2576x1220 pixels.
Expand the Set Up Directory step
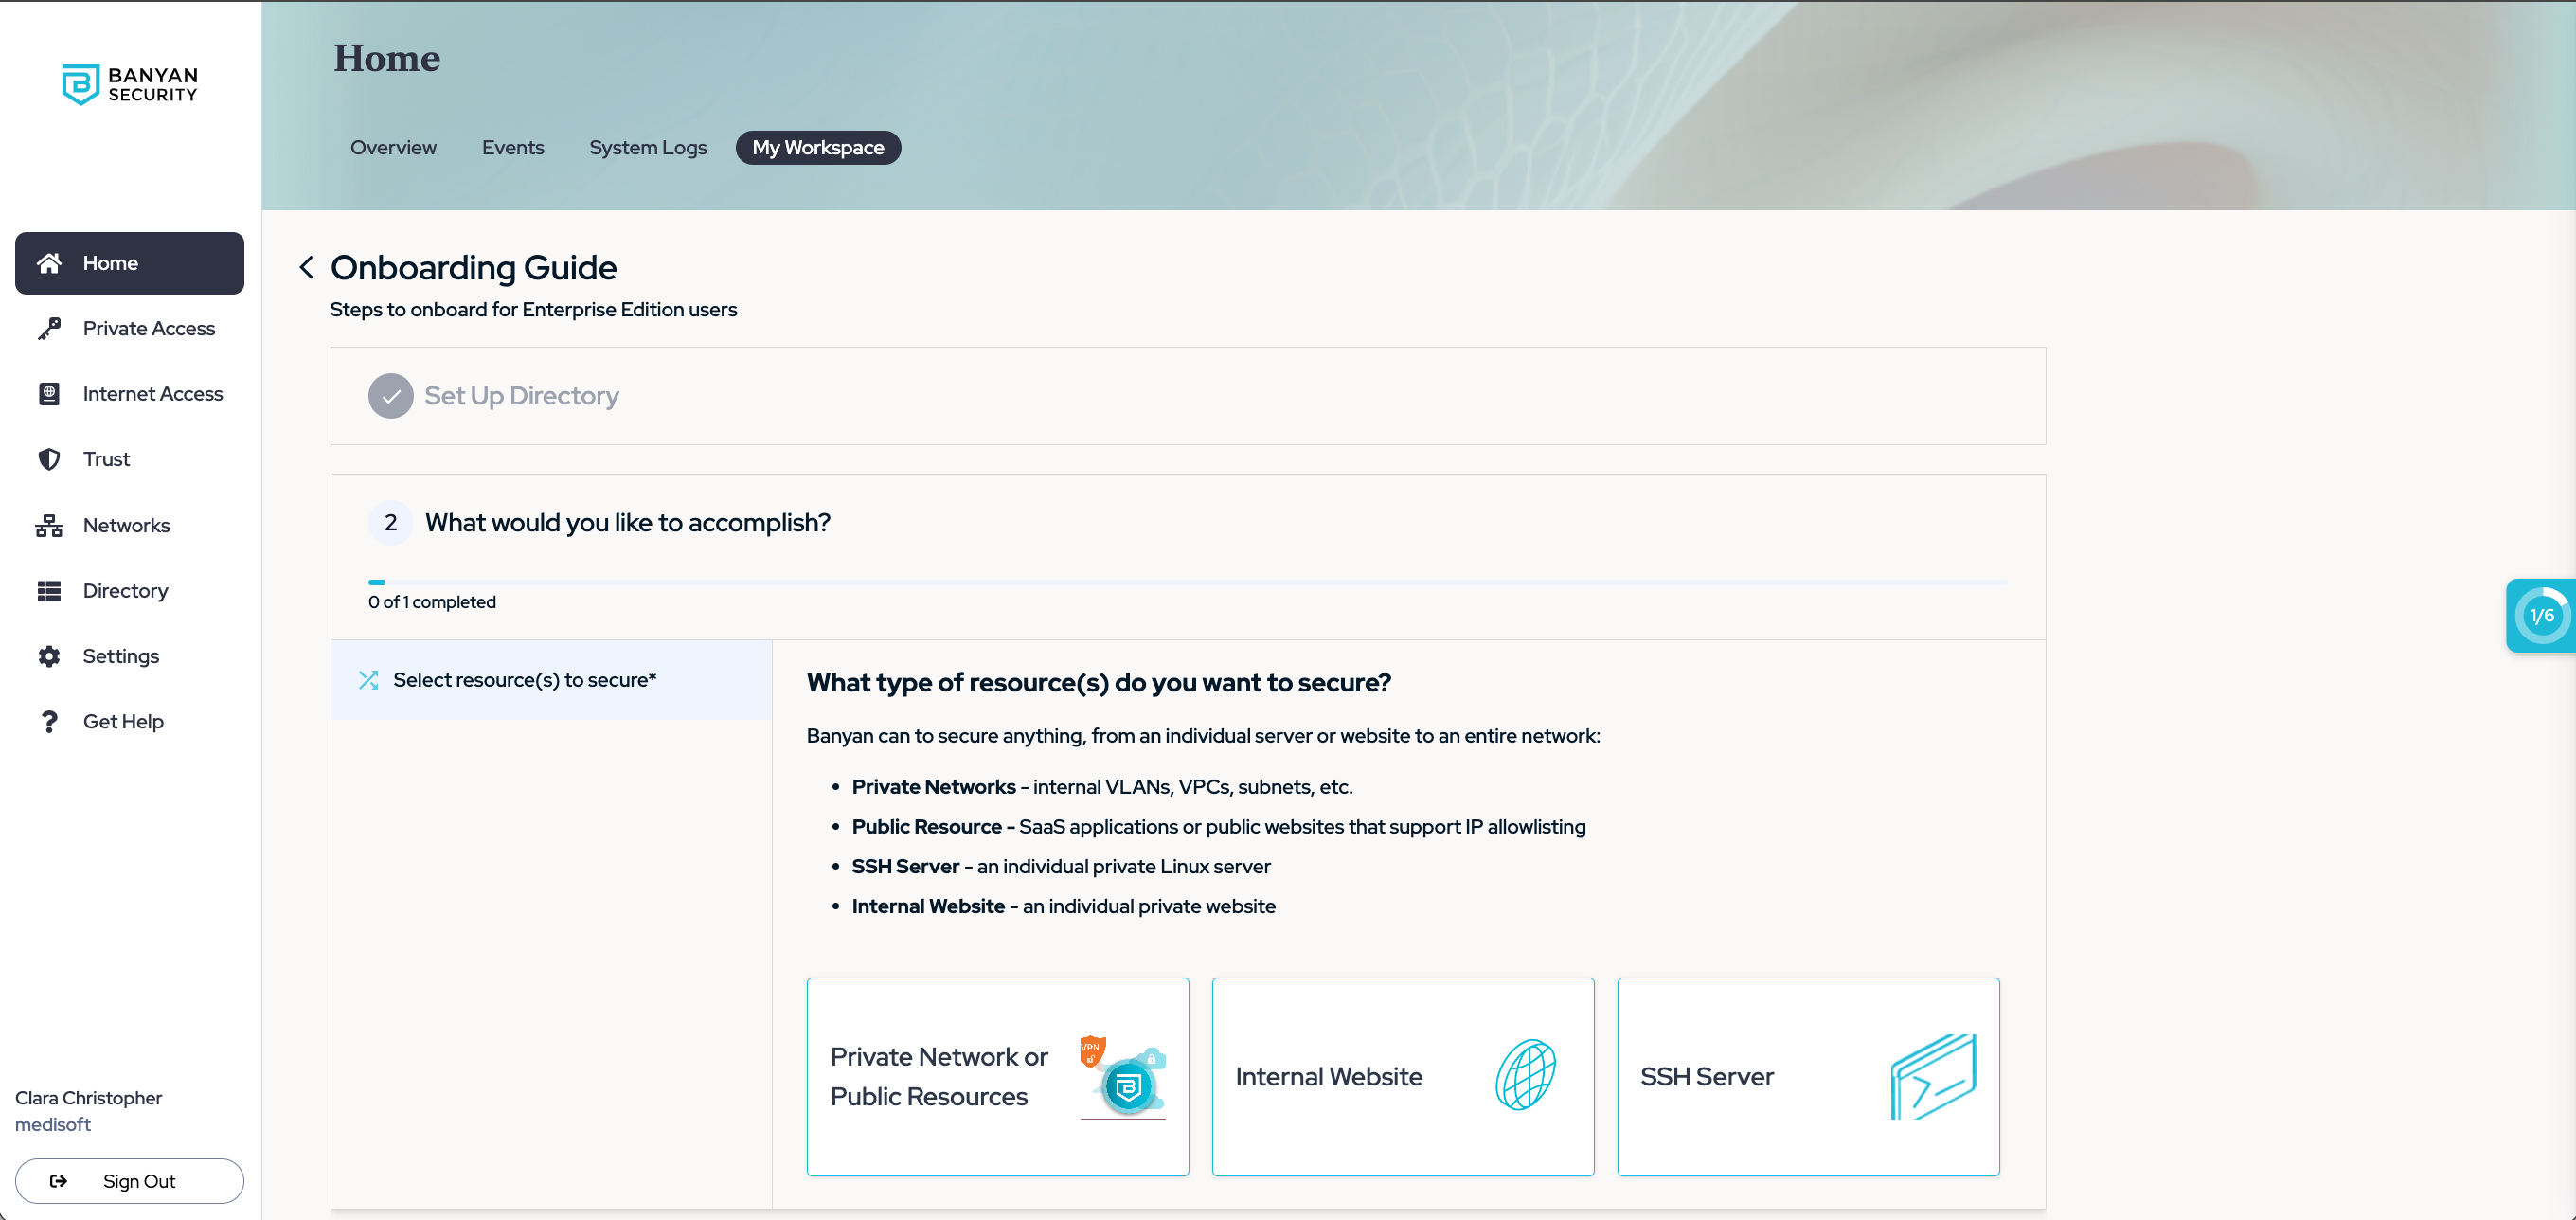(521, 396)
